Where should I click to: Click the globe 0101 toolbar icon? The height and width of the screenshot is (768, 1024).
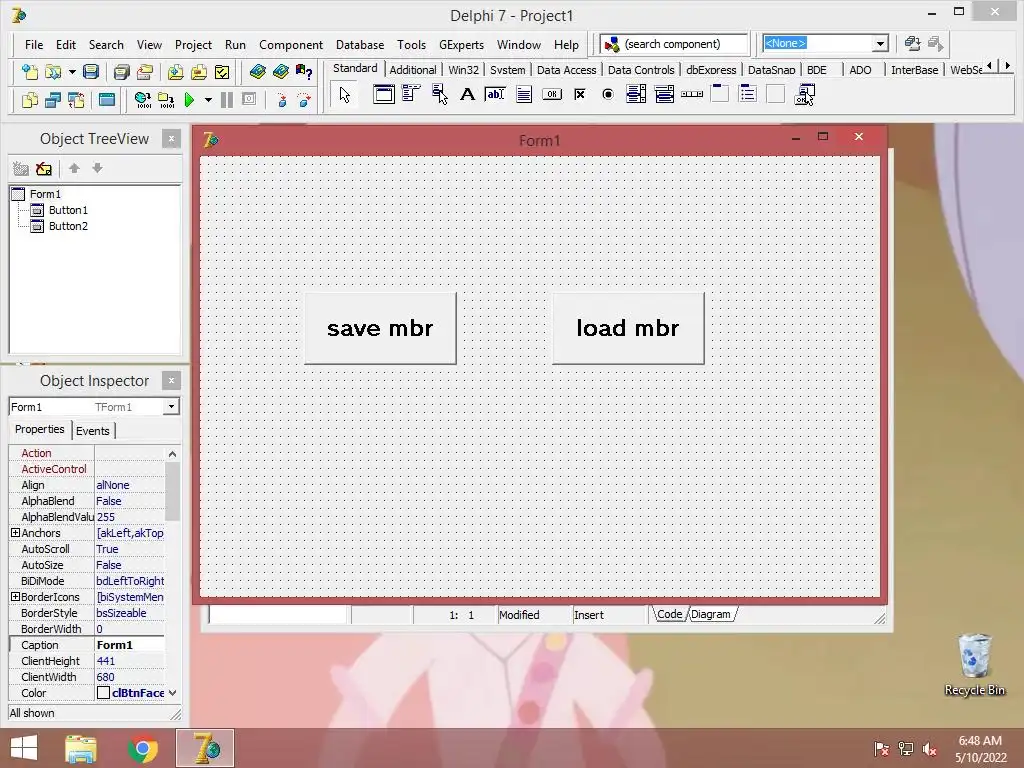pos(142,100)
